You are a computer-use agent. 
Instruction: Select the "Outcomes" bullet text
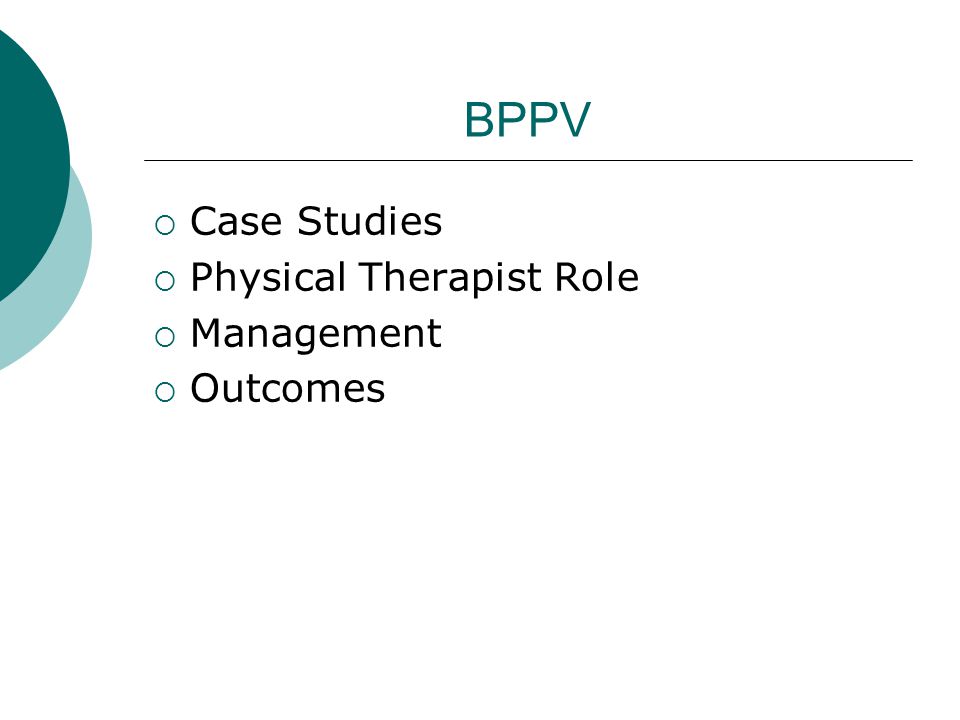pyautogui.click(x=288, y=388)
